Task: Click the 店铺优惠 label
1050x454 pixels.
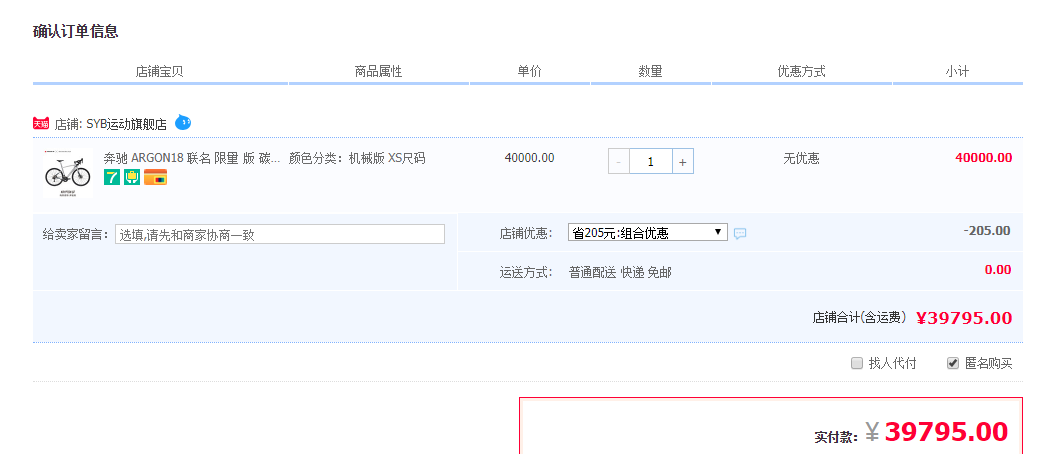Action: (526, 233)
